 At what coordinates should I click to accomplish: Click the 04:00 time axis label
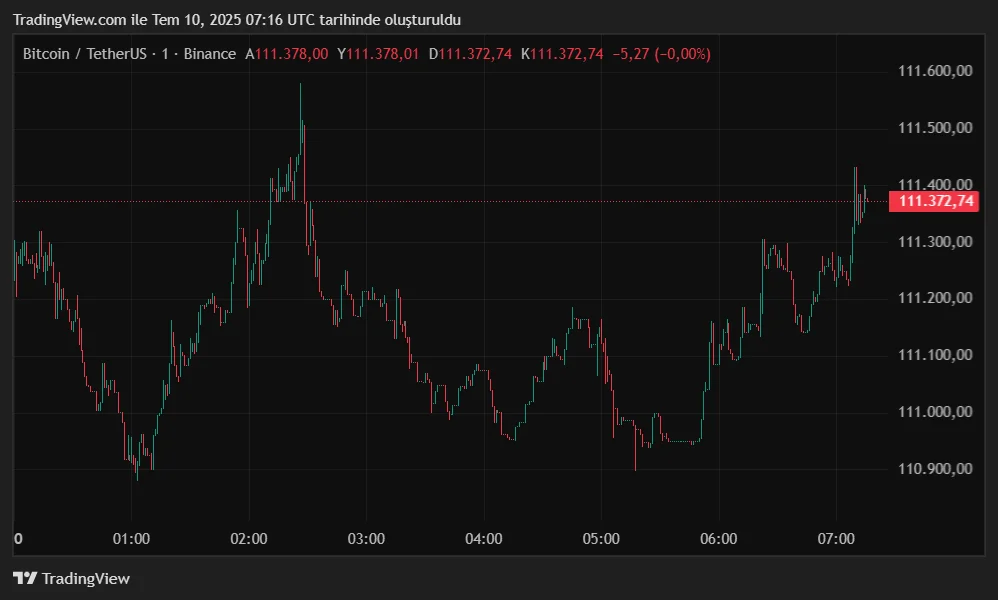[484, 539]
